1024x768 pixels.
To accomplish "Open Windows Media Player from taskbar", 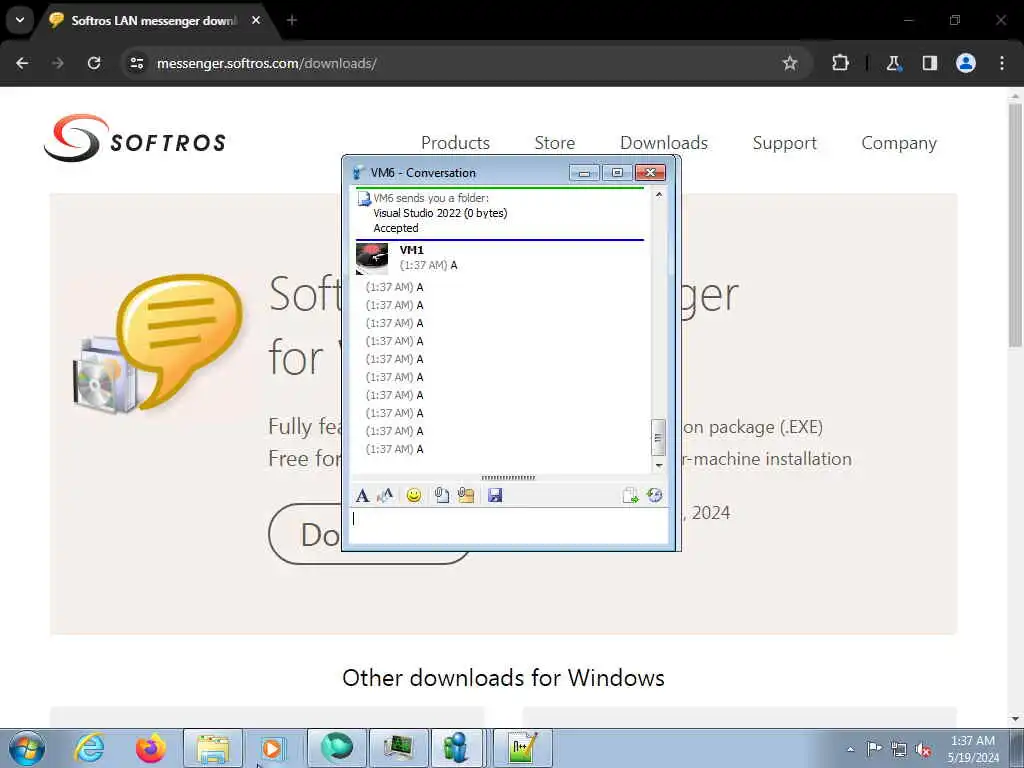I will click(274, 748).
